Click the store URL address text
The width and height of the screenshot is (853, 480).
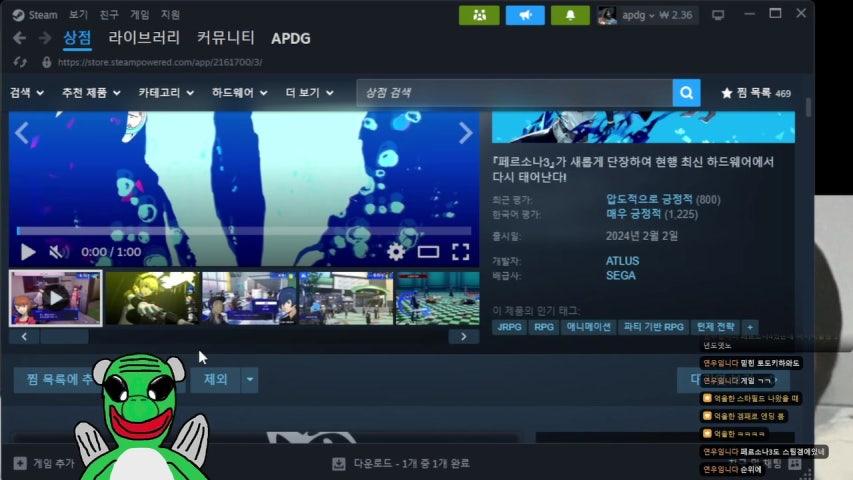(x=160, y=62)
